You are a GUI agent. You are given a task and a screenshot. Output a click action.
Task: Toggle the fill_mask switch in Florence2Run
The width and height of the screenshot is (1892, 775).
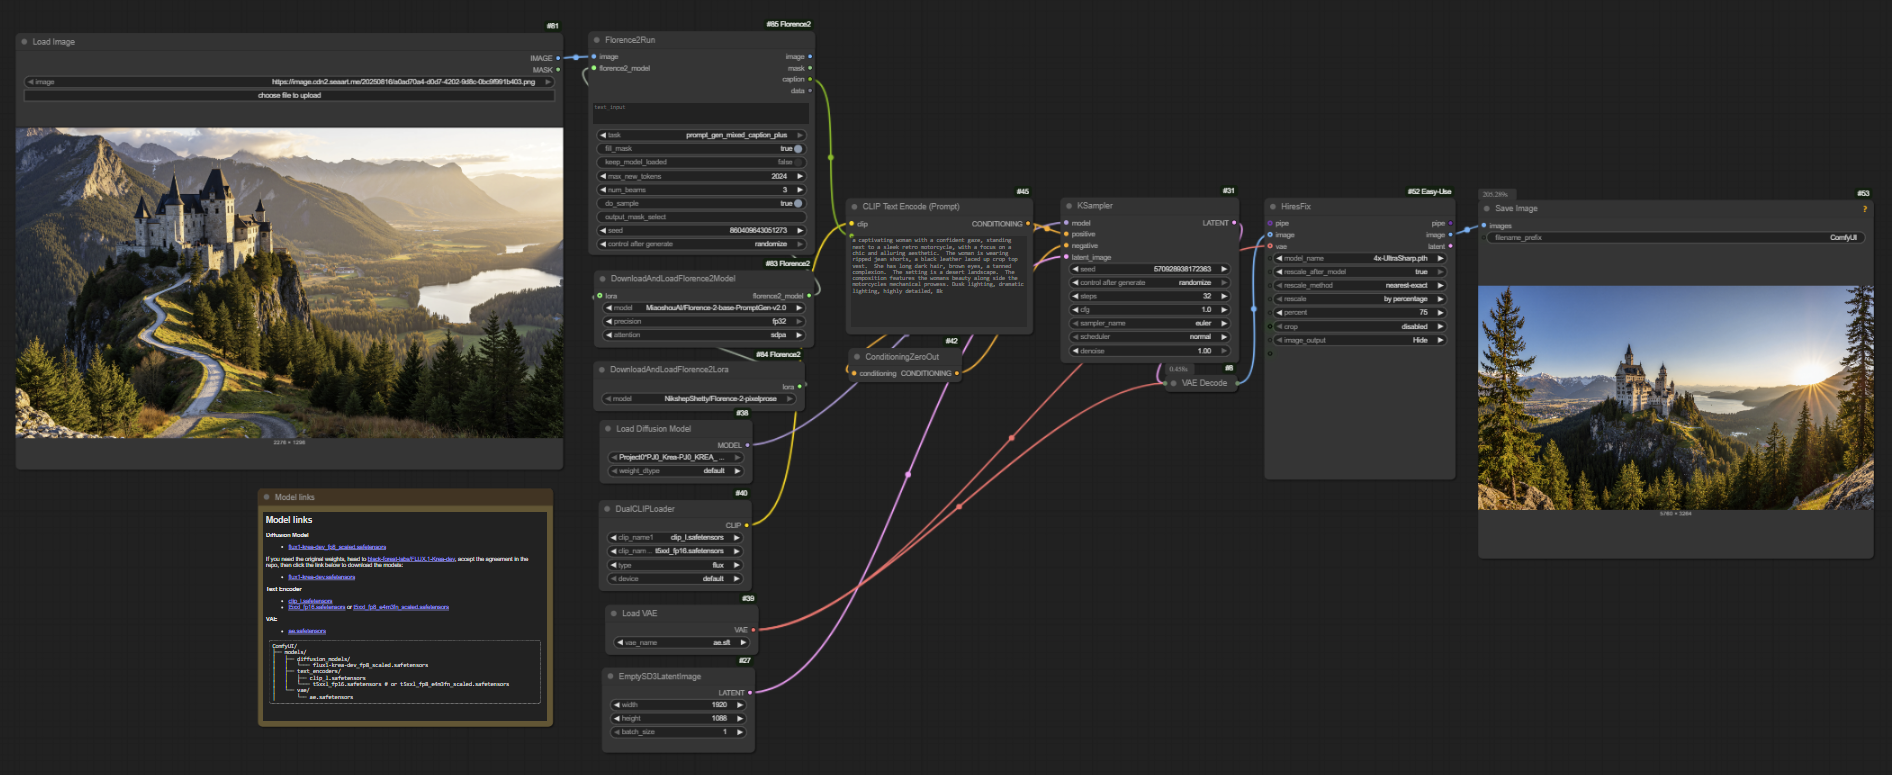click(797, 149)
